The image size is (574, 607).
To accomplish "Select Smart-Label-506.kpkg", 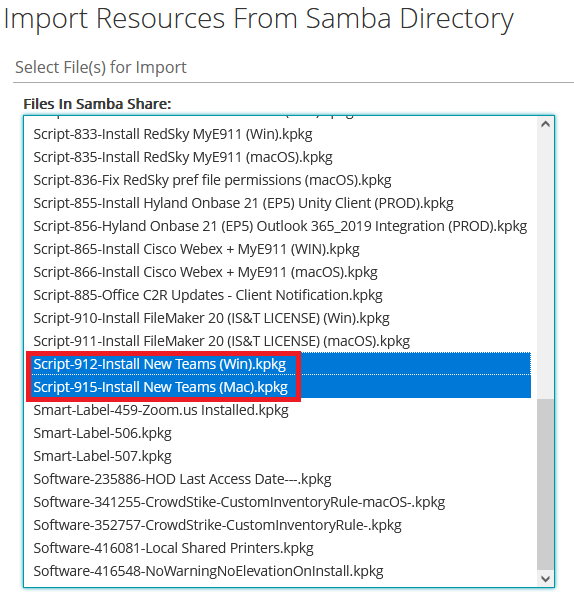I will (x=282, y=433).
